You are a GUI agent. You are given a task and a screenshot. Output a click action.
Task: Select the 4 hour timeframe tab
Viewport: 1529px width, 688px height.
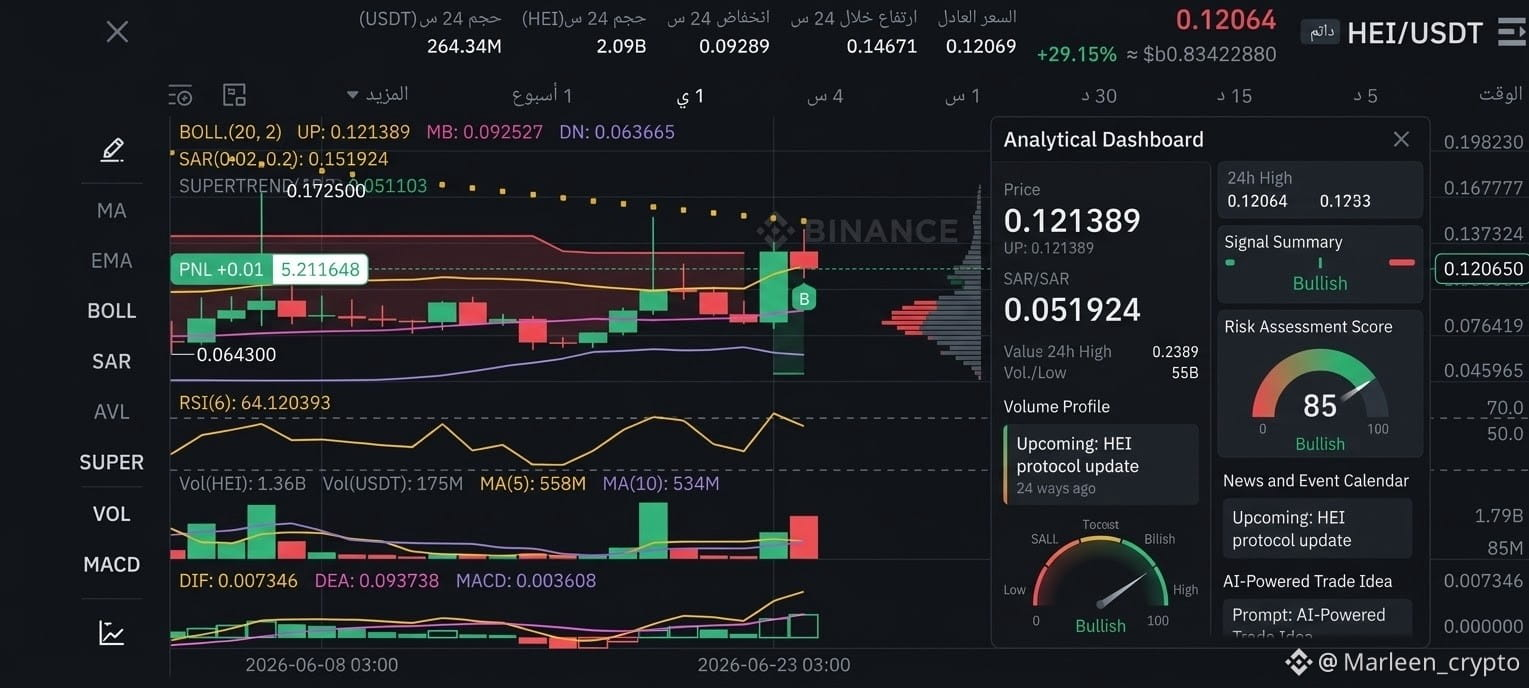click(x=825, y=96)
